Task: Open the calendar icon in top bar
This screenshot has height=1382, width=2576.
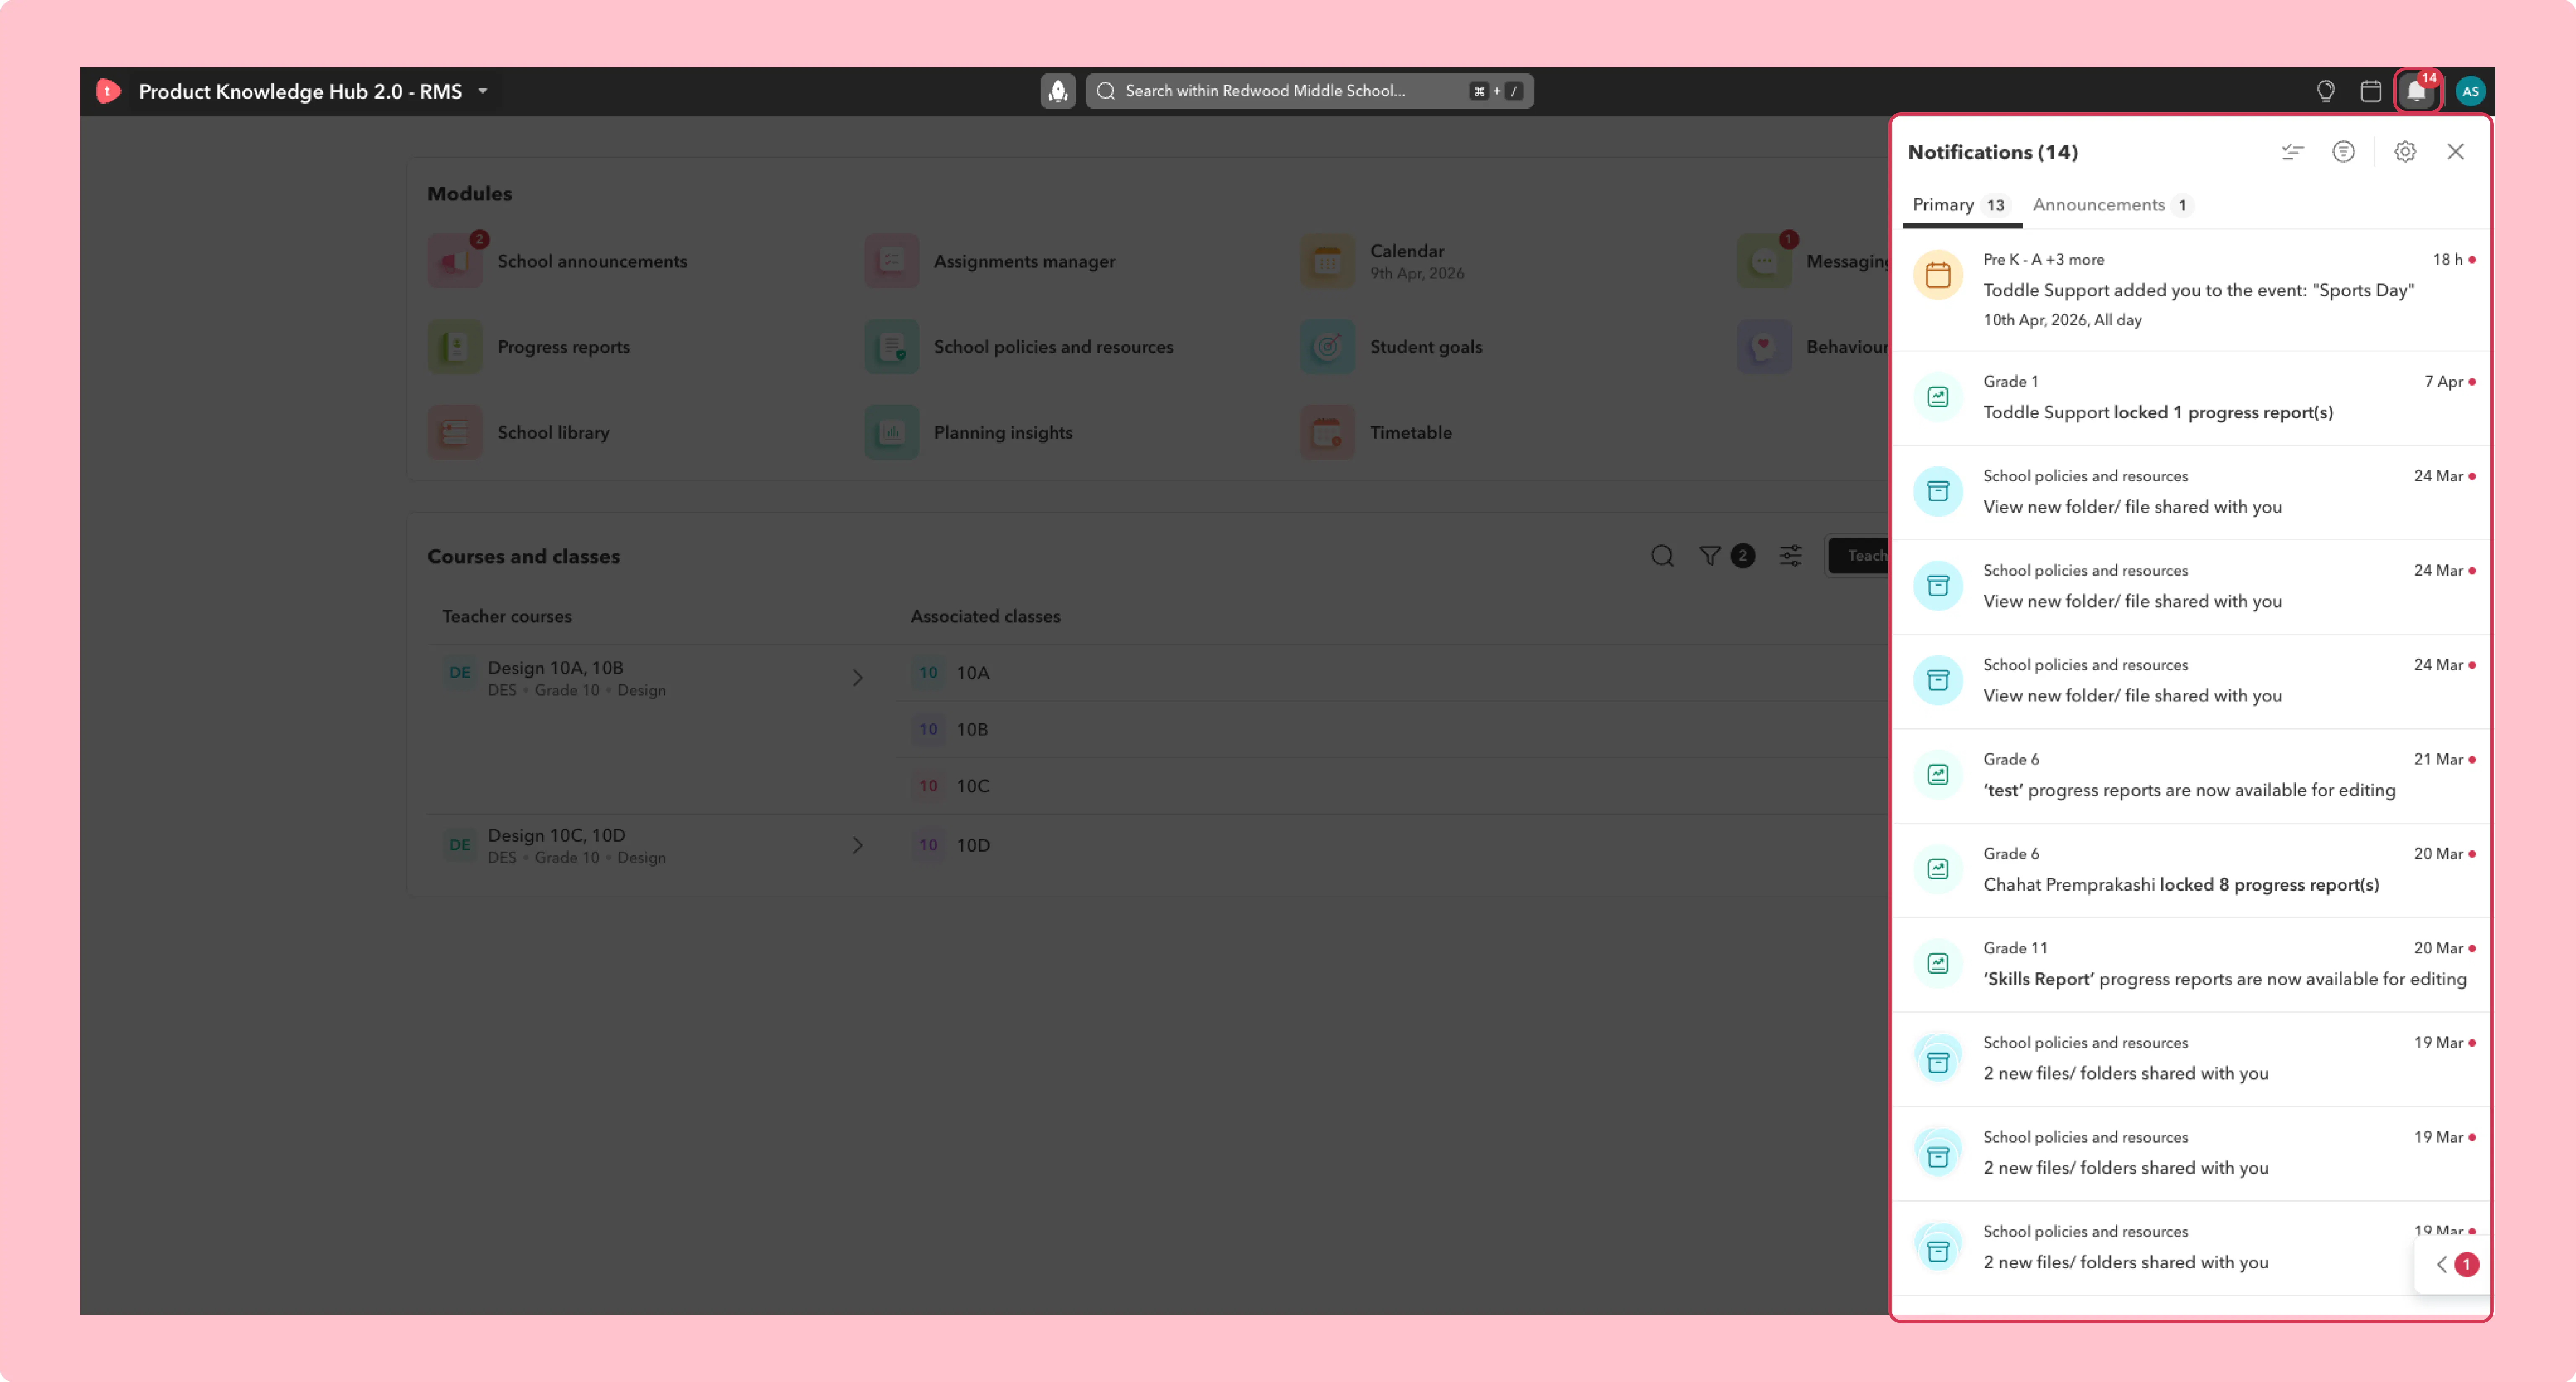Action: [2370, 91]
